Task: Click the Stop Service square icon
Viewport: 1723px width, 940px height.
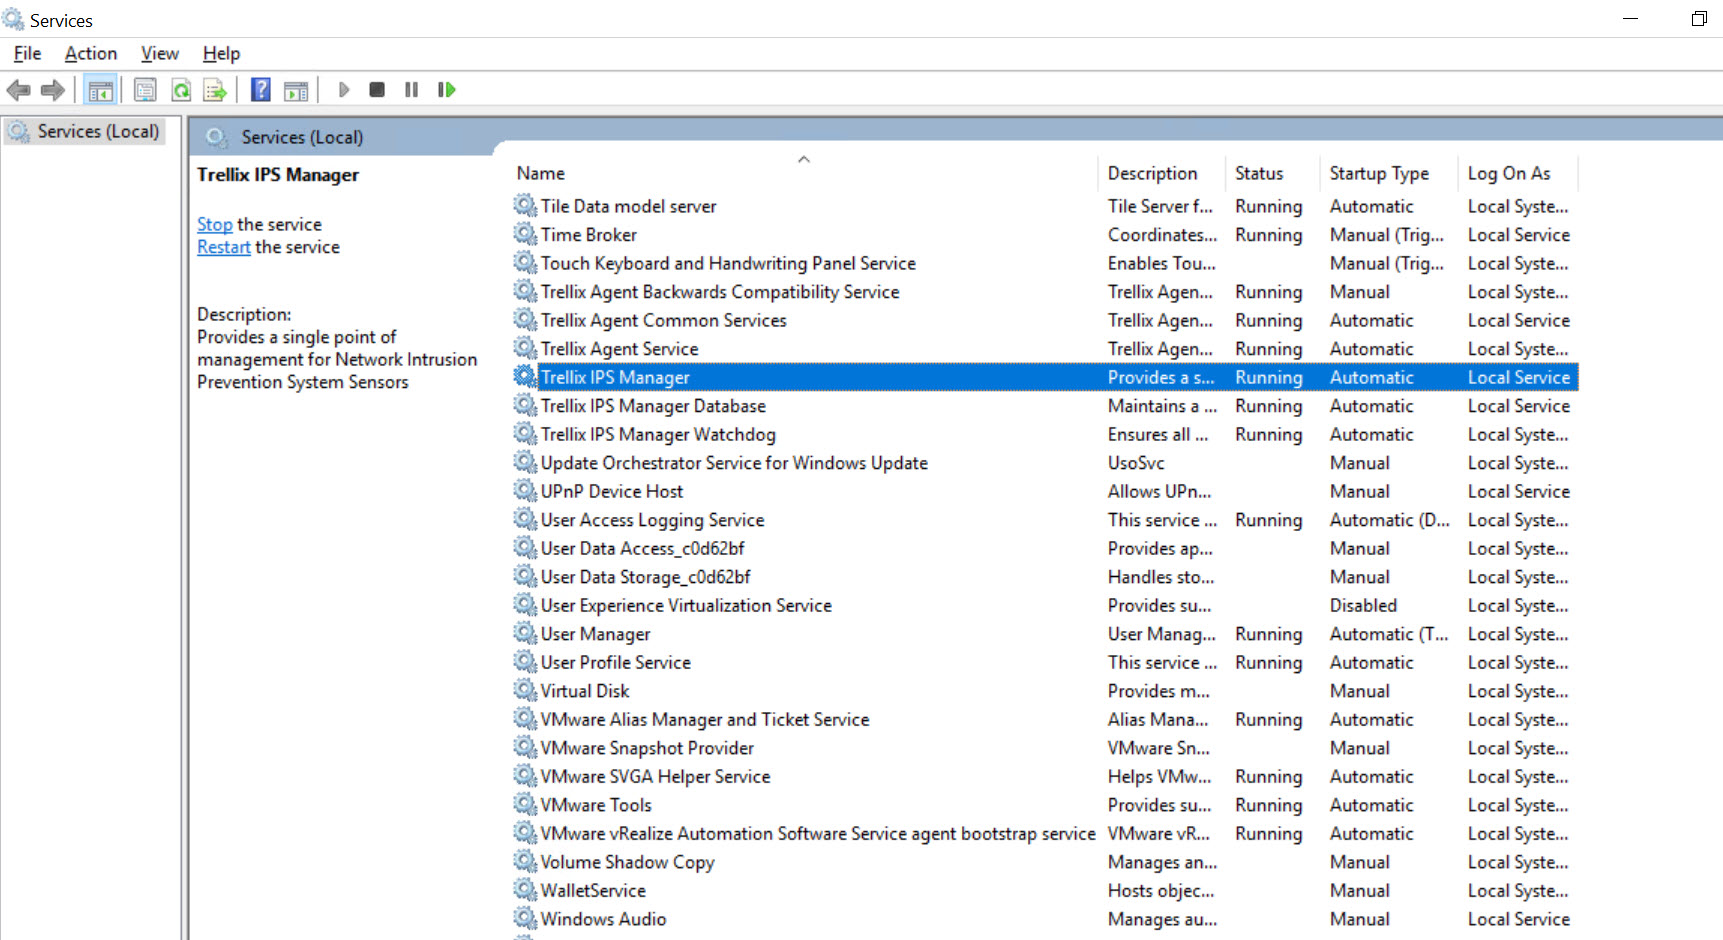Action: 377,90
